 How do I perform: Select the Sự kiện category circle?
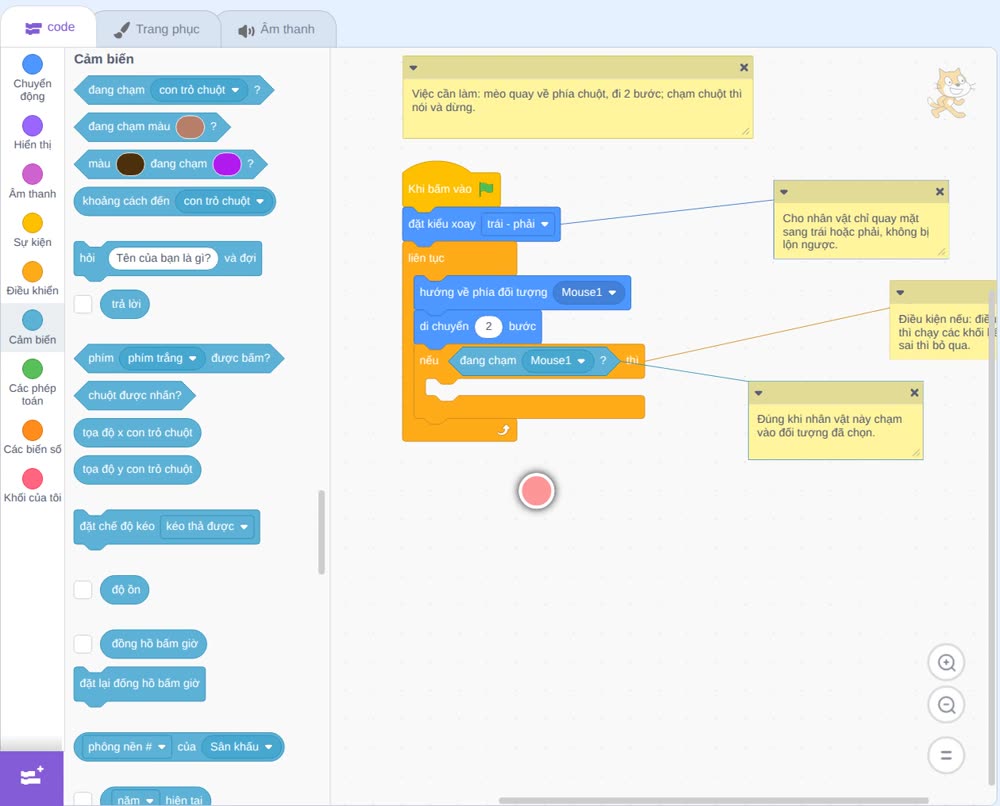(33, 223)
